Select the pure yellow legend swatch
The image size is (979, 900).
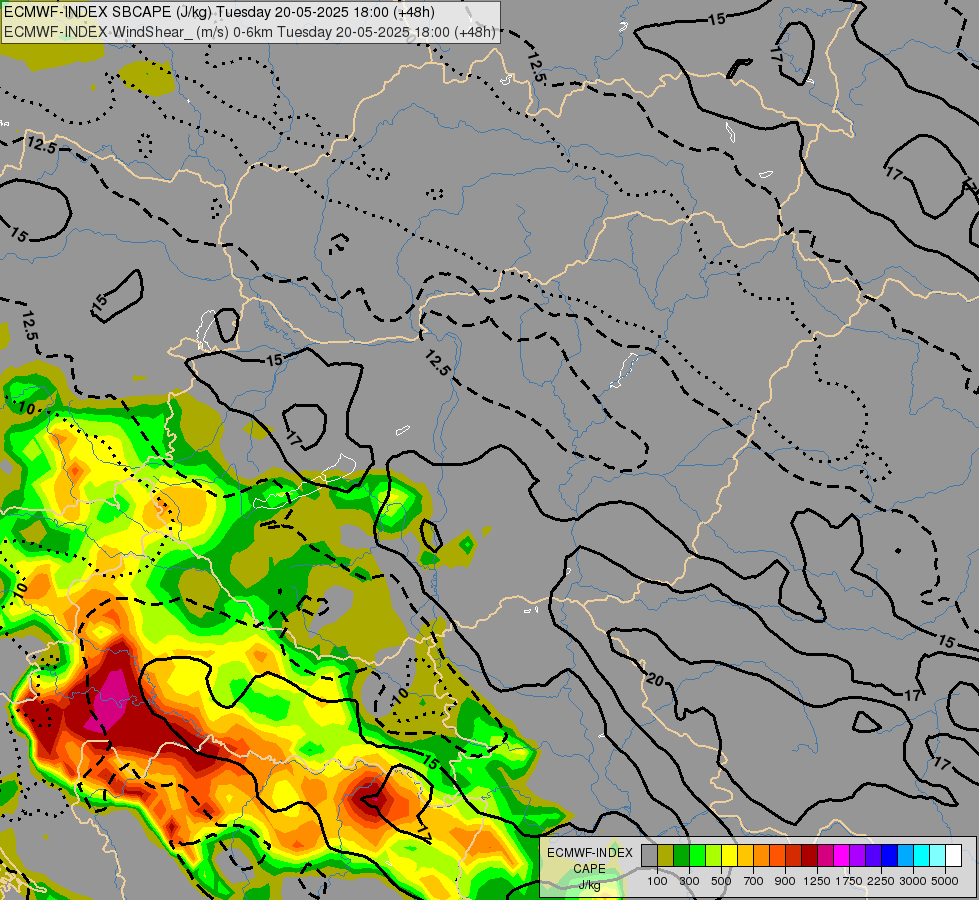[729, 855]
